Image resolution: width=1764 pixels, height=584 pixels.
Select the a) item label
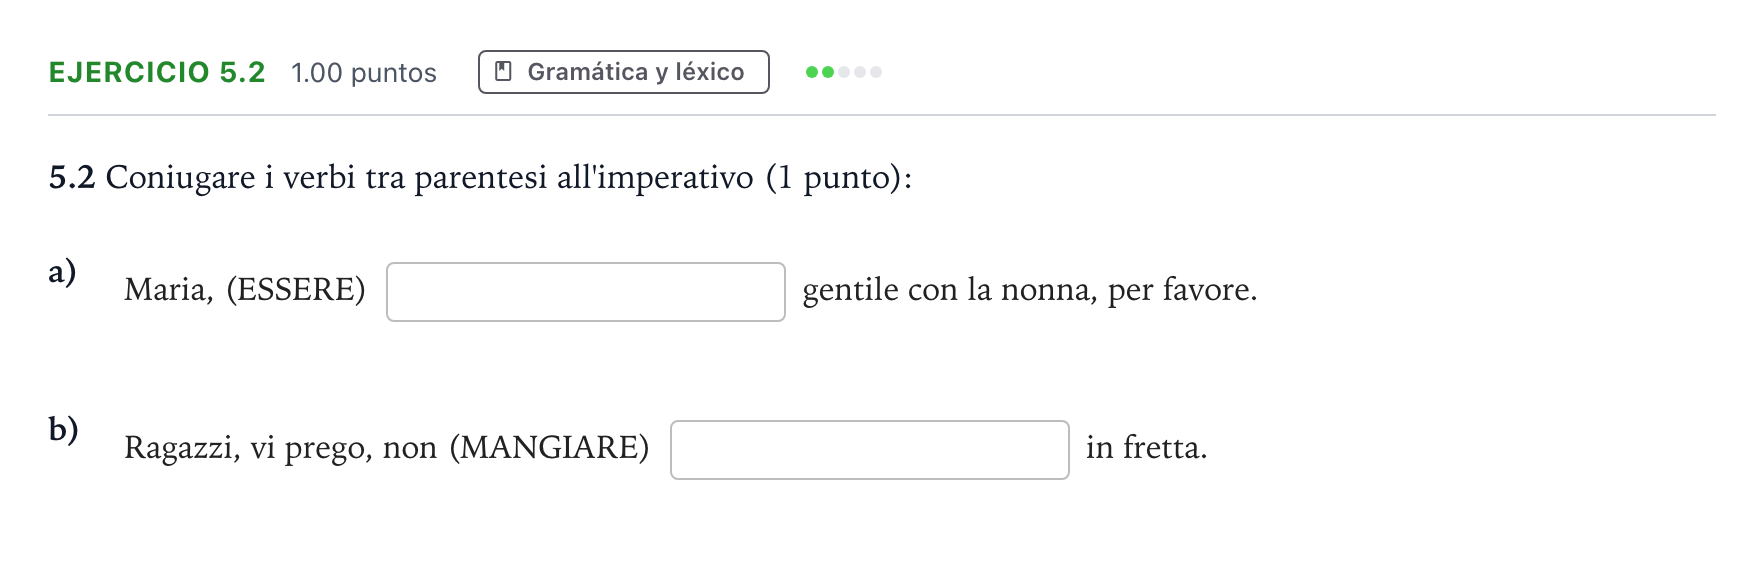(x=62, y=272)
